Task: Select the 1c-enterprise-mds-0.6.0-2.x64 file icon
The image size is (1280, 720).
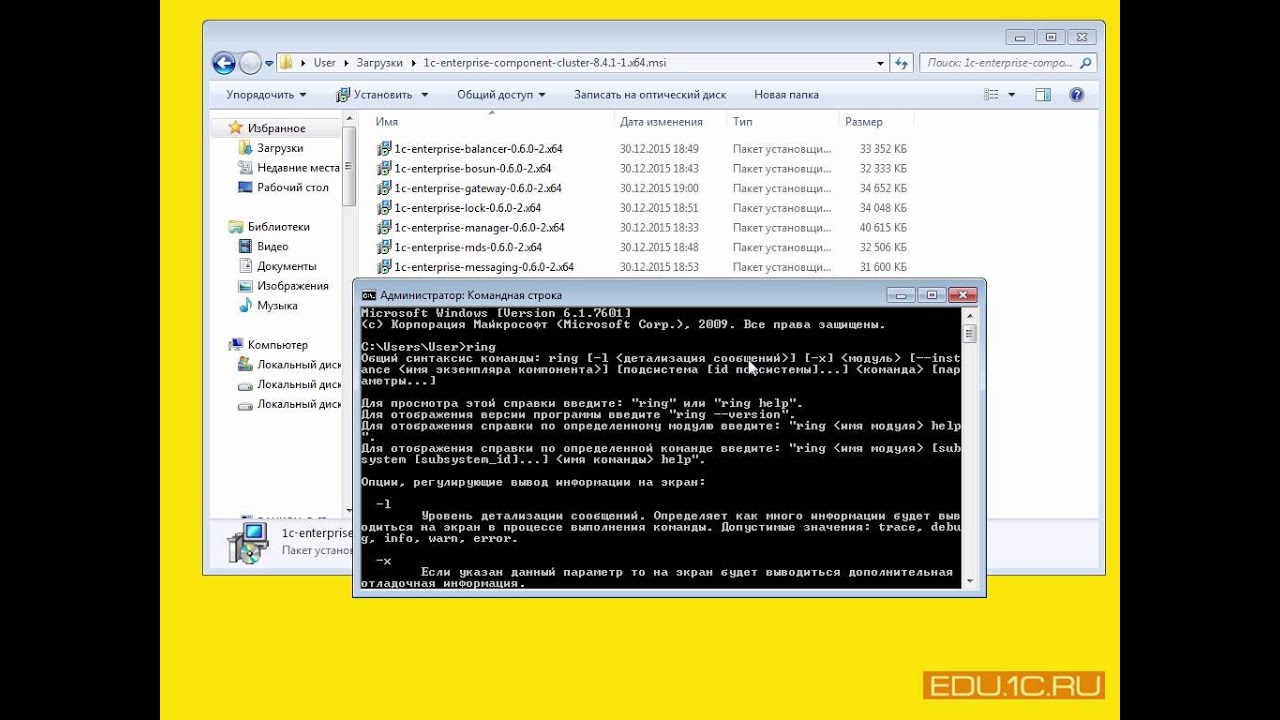Action: click(384, 247)
